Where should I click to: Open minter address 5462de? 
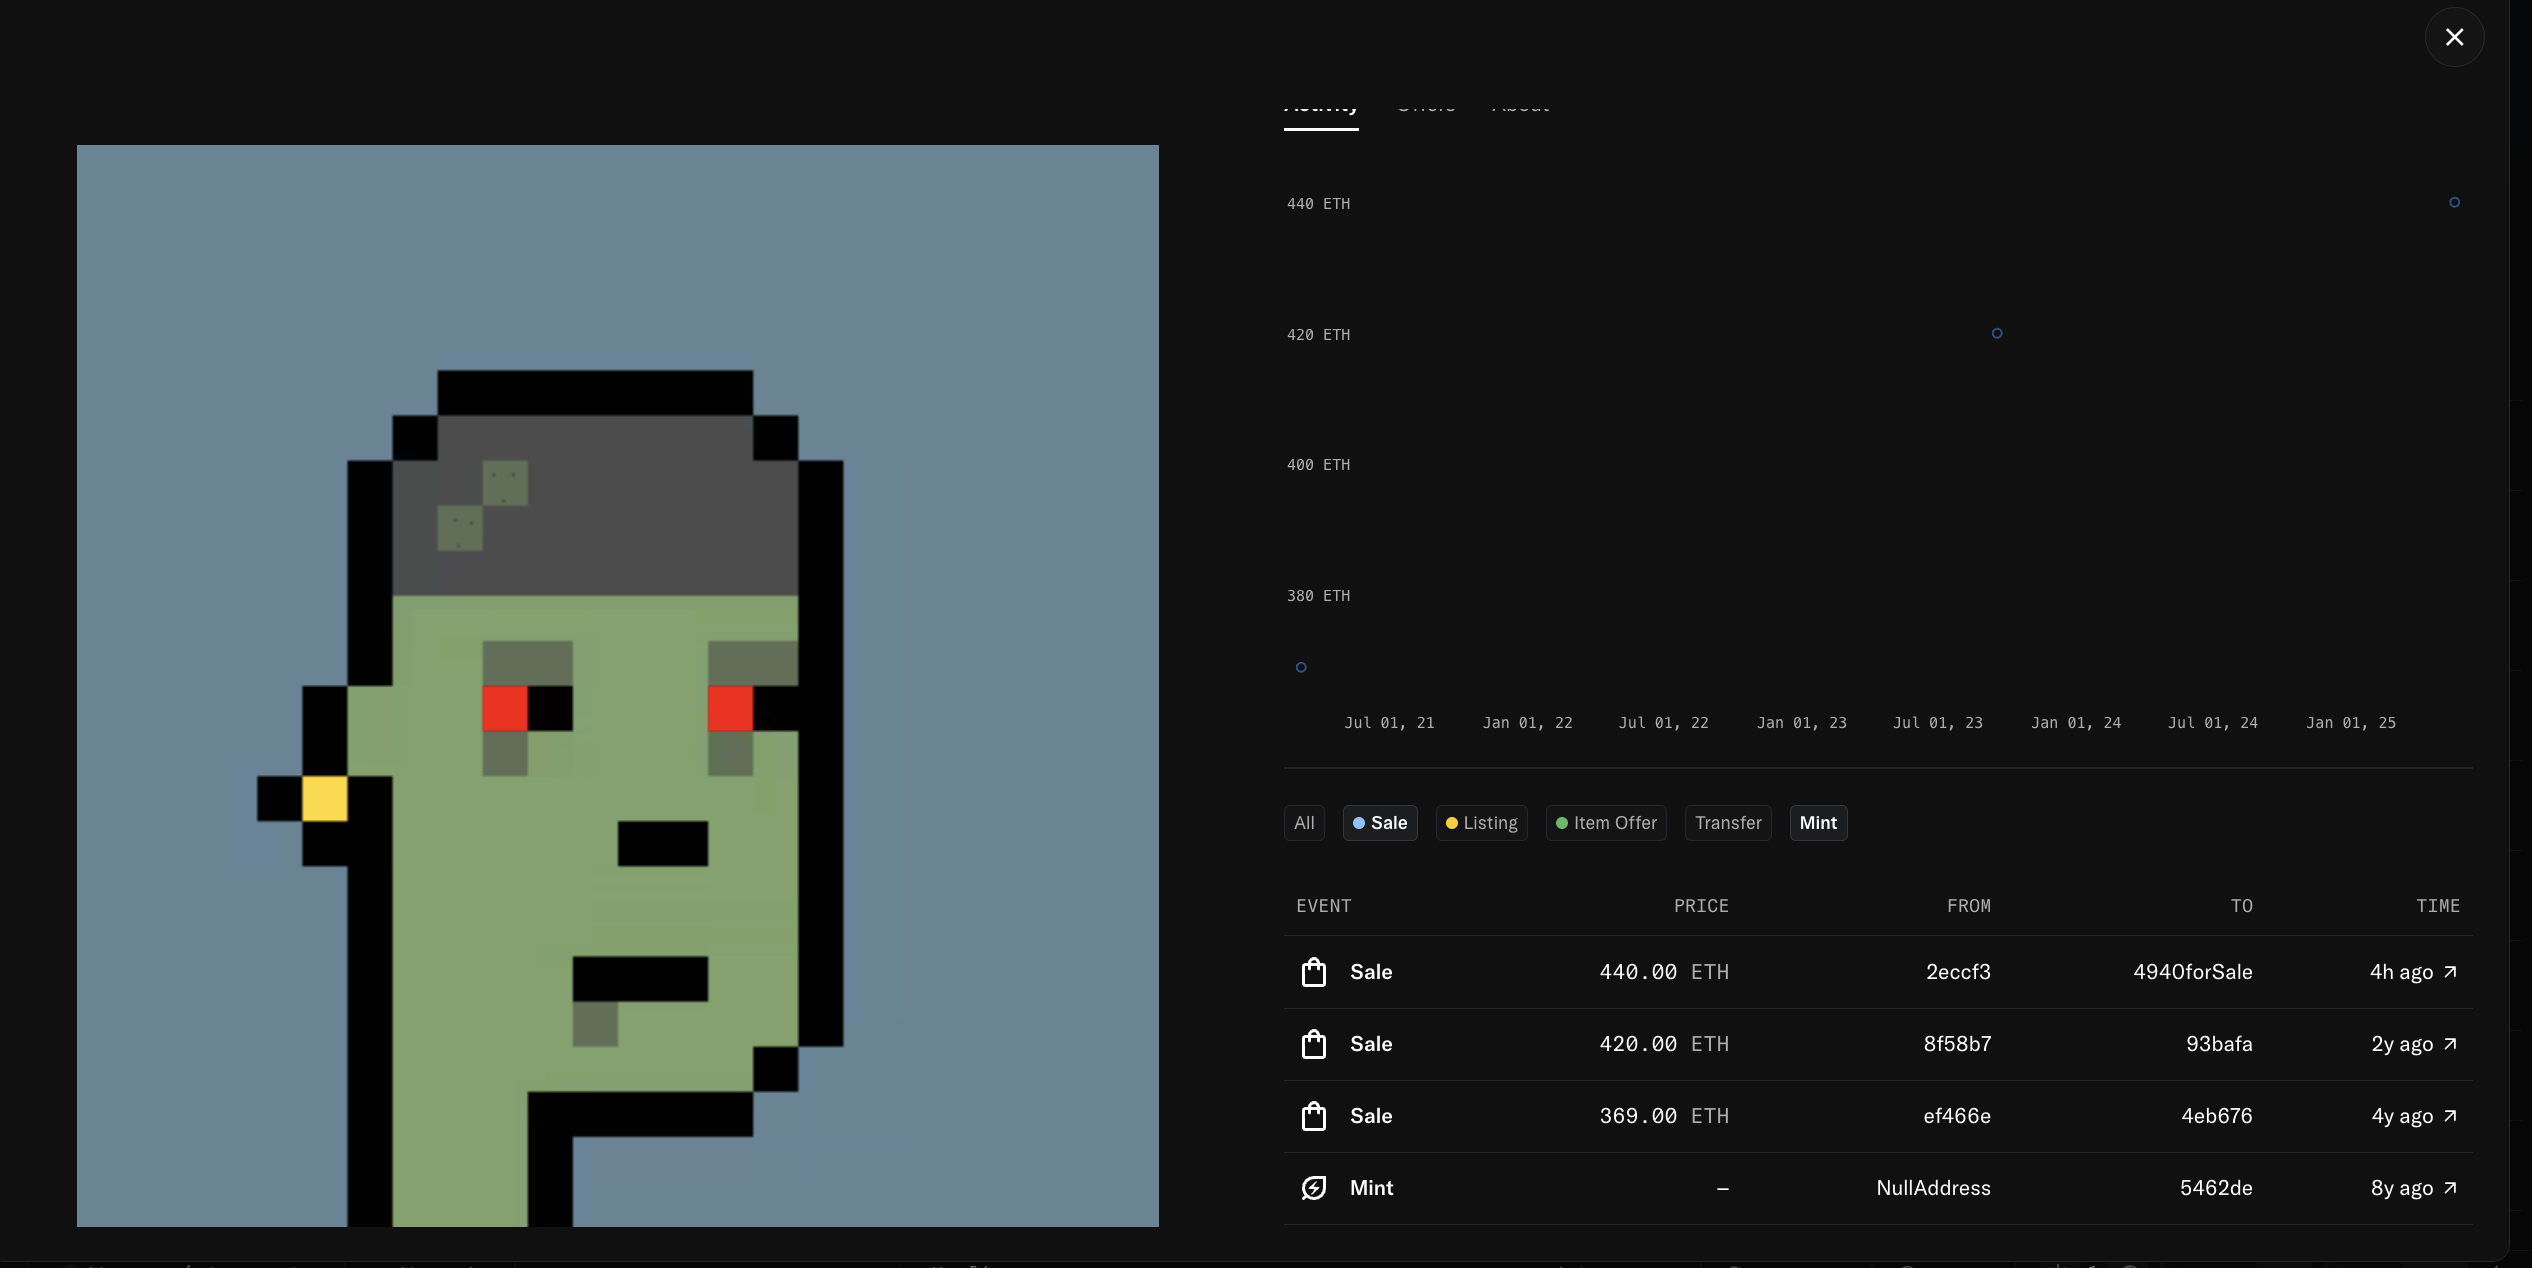coord(2216,1188)
